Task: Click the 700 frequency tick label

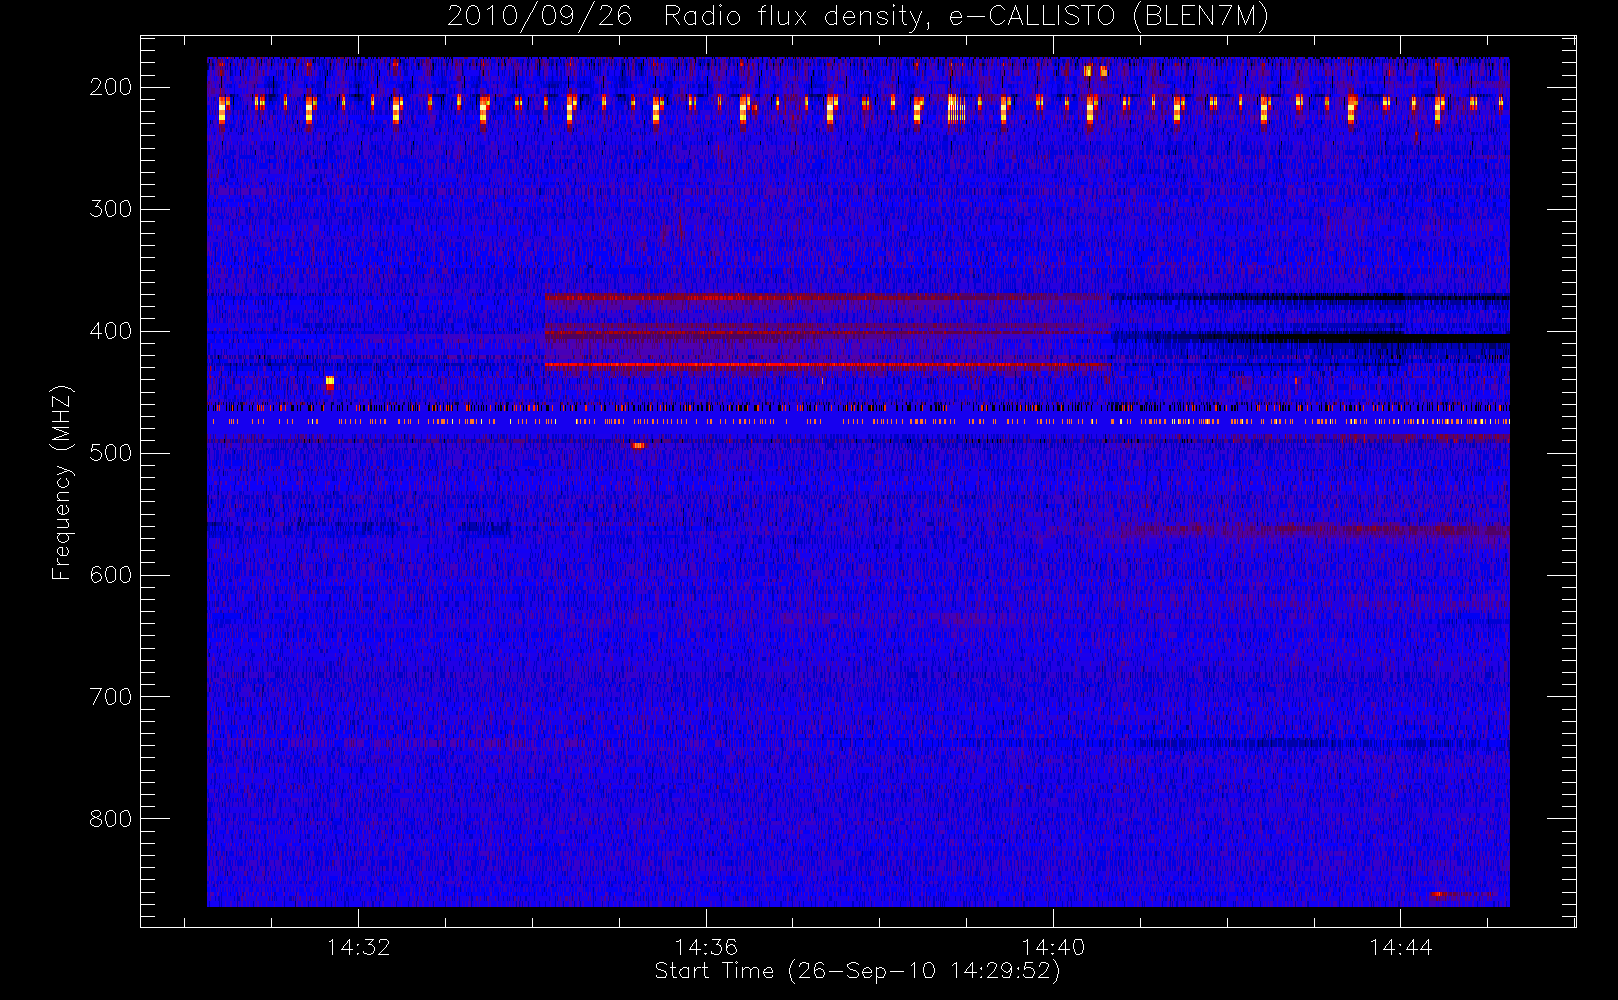Action: click(x=111, y=697)
